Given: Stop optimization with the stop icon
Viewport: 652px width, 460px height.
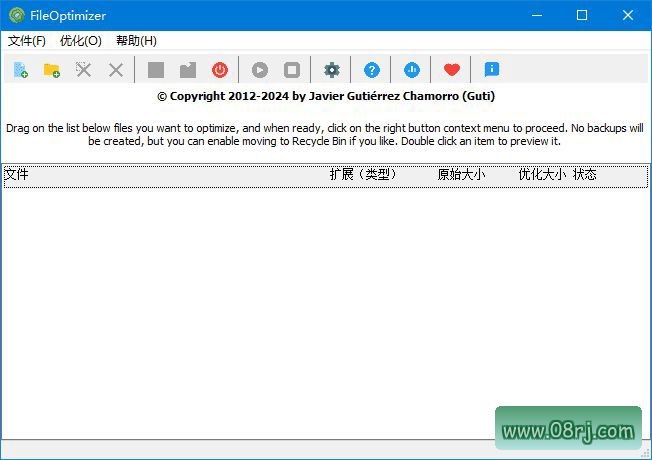Looking at the screenshot, I should [292, 70].
